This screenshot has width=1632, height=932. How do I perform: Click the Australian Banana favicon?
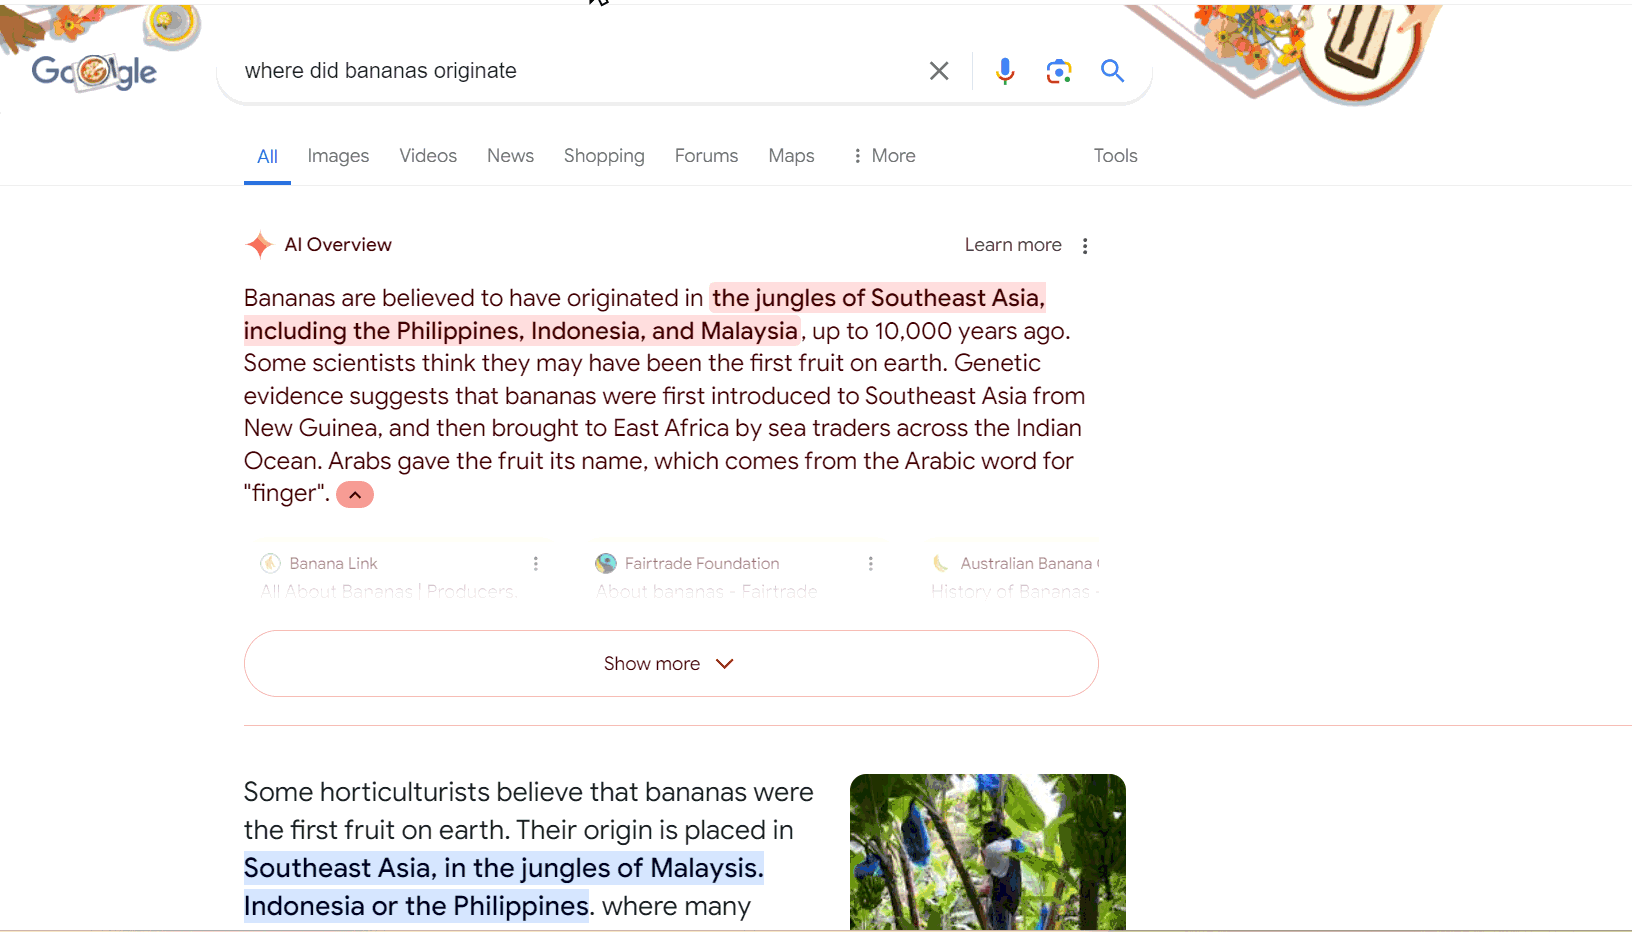click(941, 564)
